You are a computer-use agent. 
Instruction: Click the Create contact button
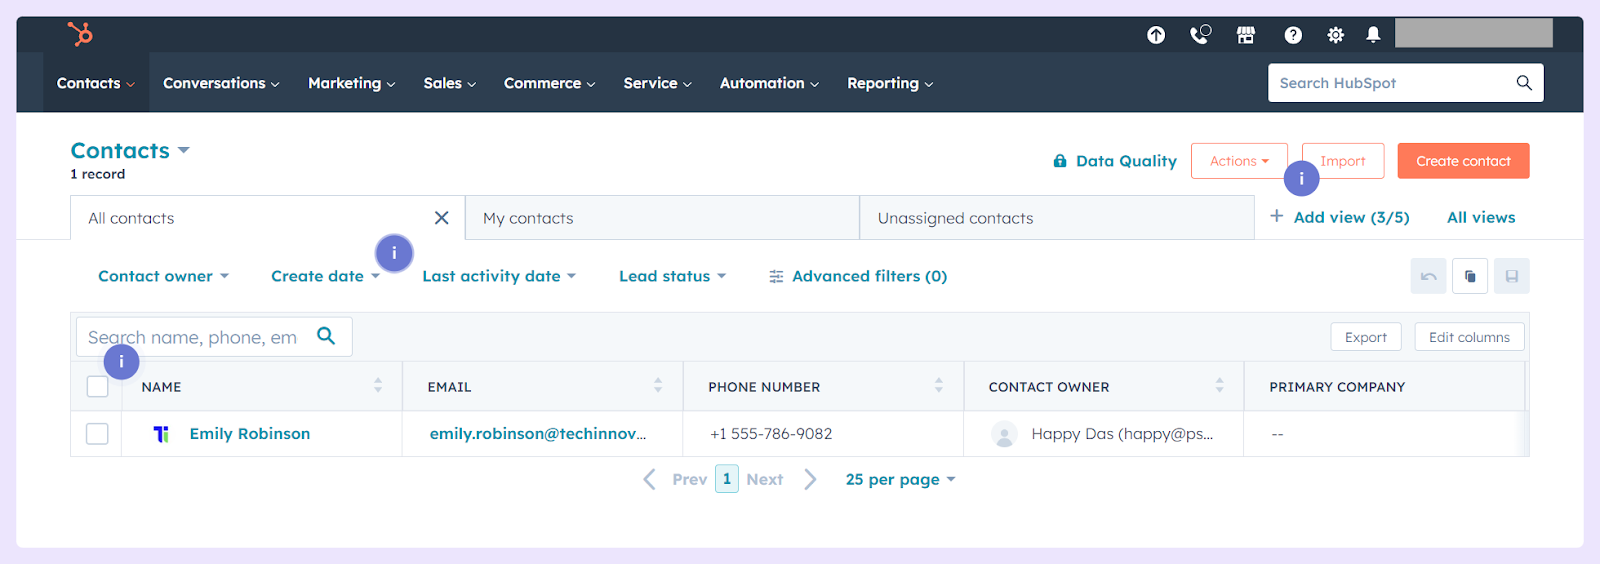pyautogui.click(x=1463, y=161)
